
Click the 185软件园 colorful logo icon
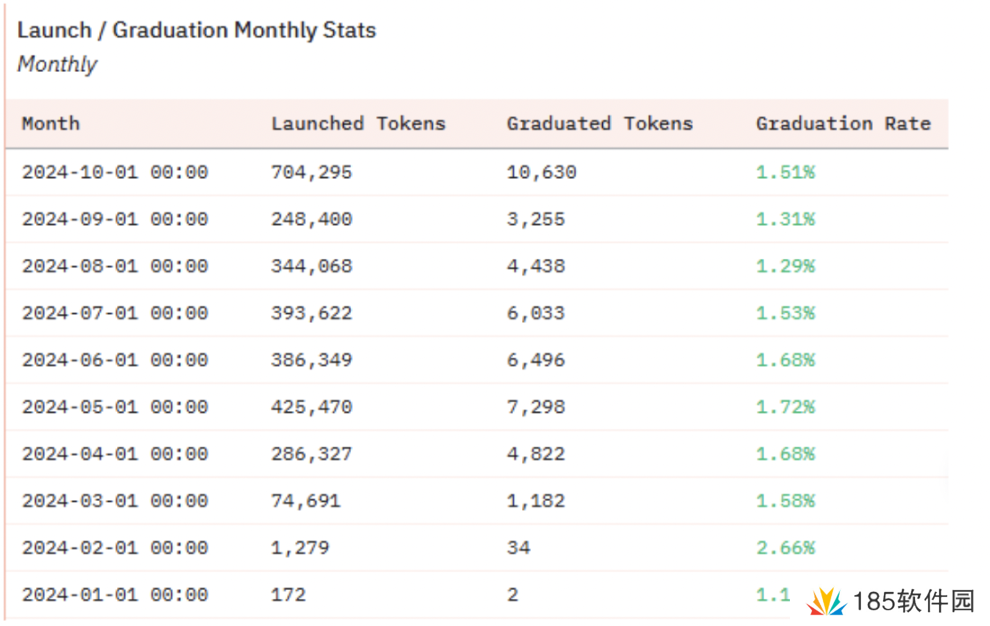click(x=827, y=601)
